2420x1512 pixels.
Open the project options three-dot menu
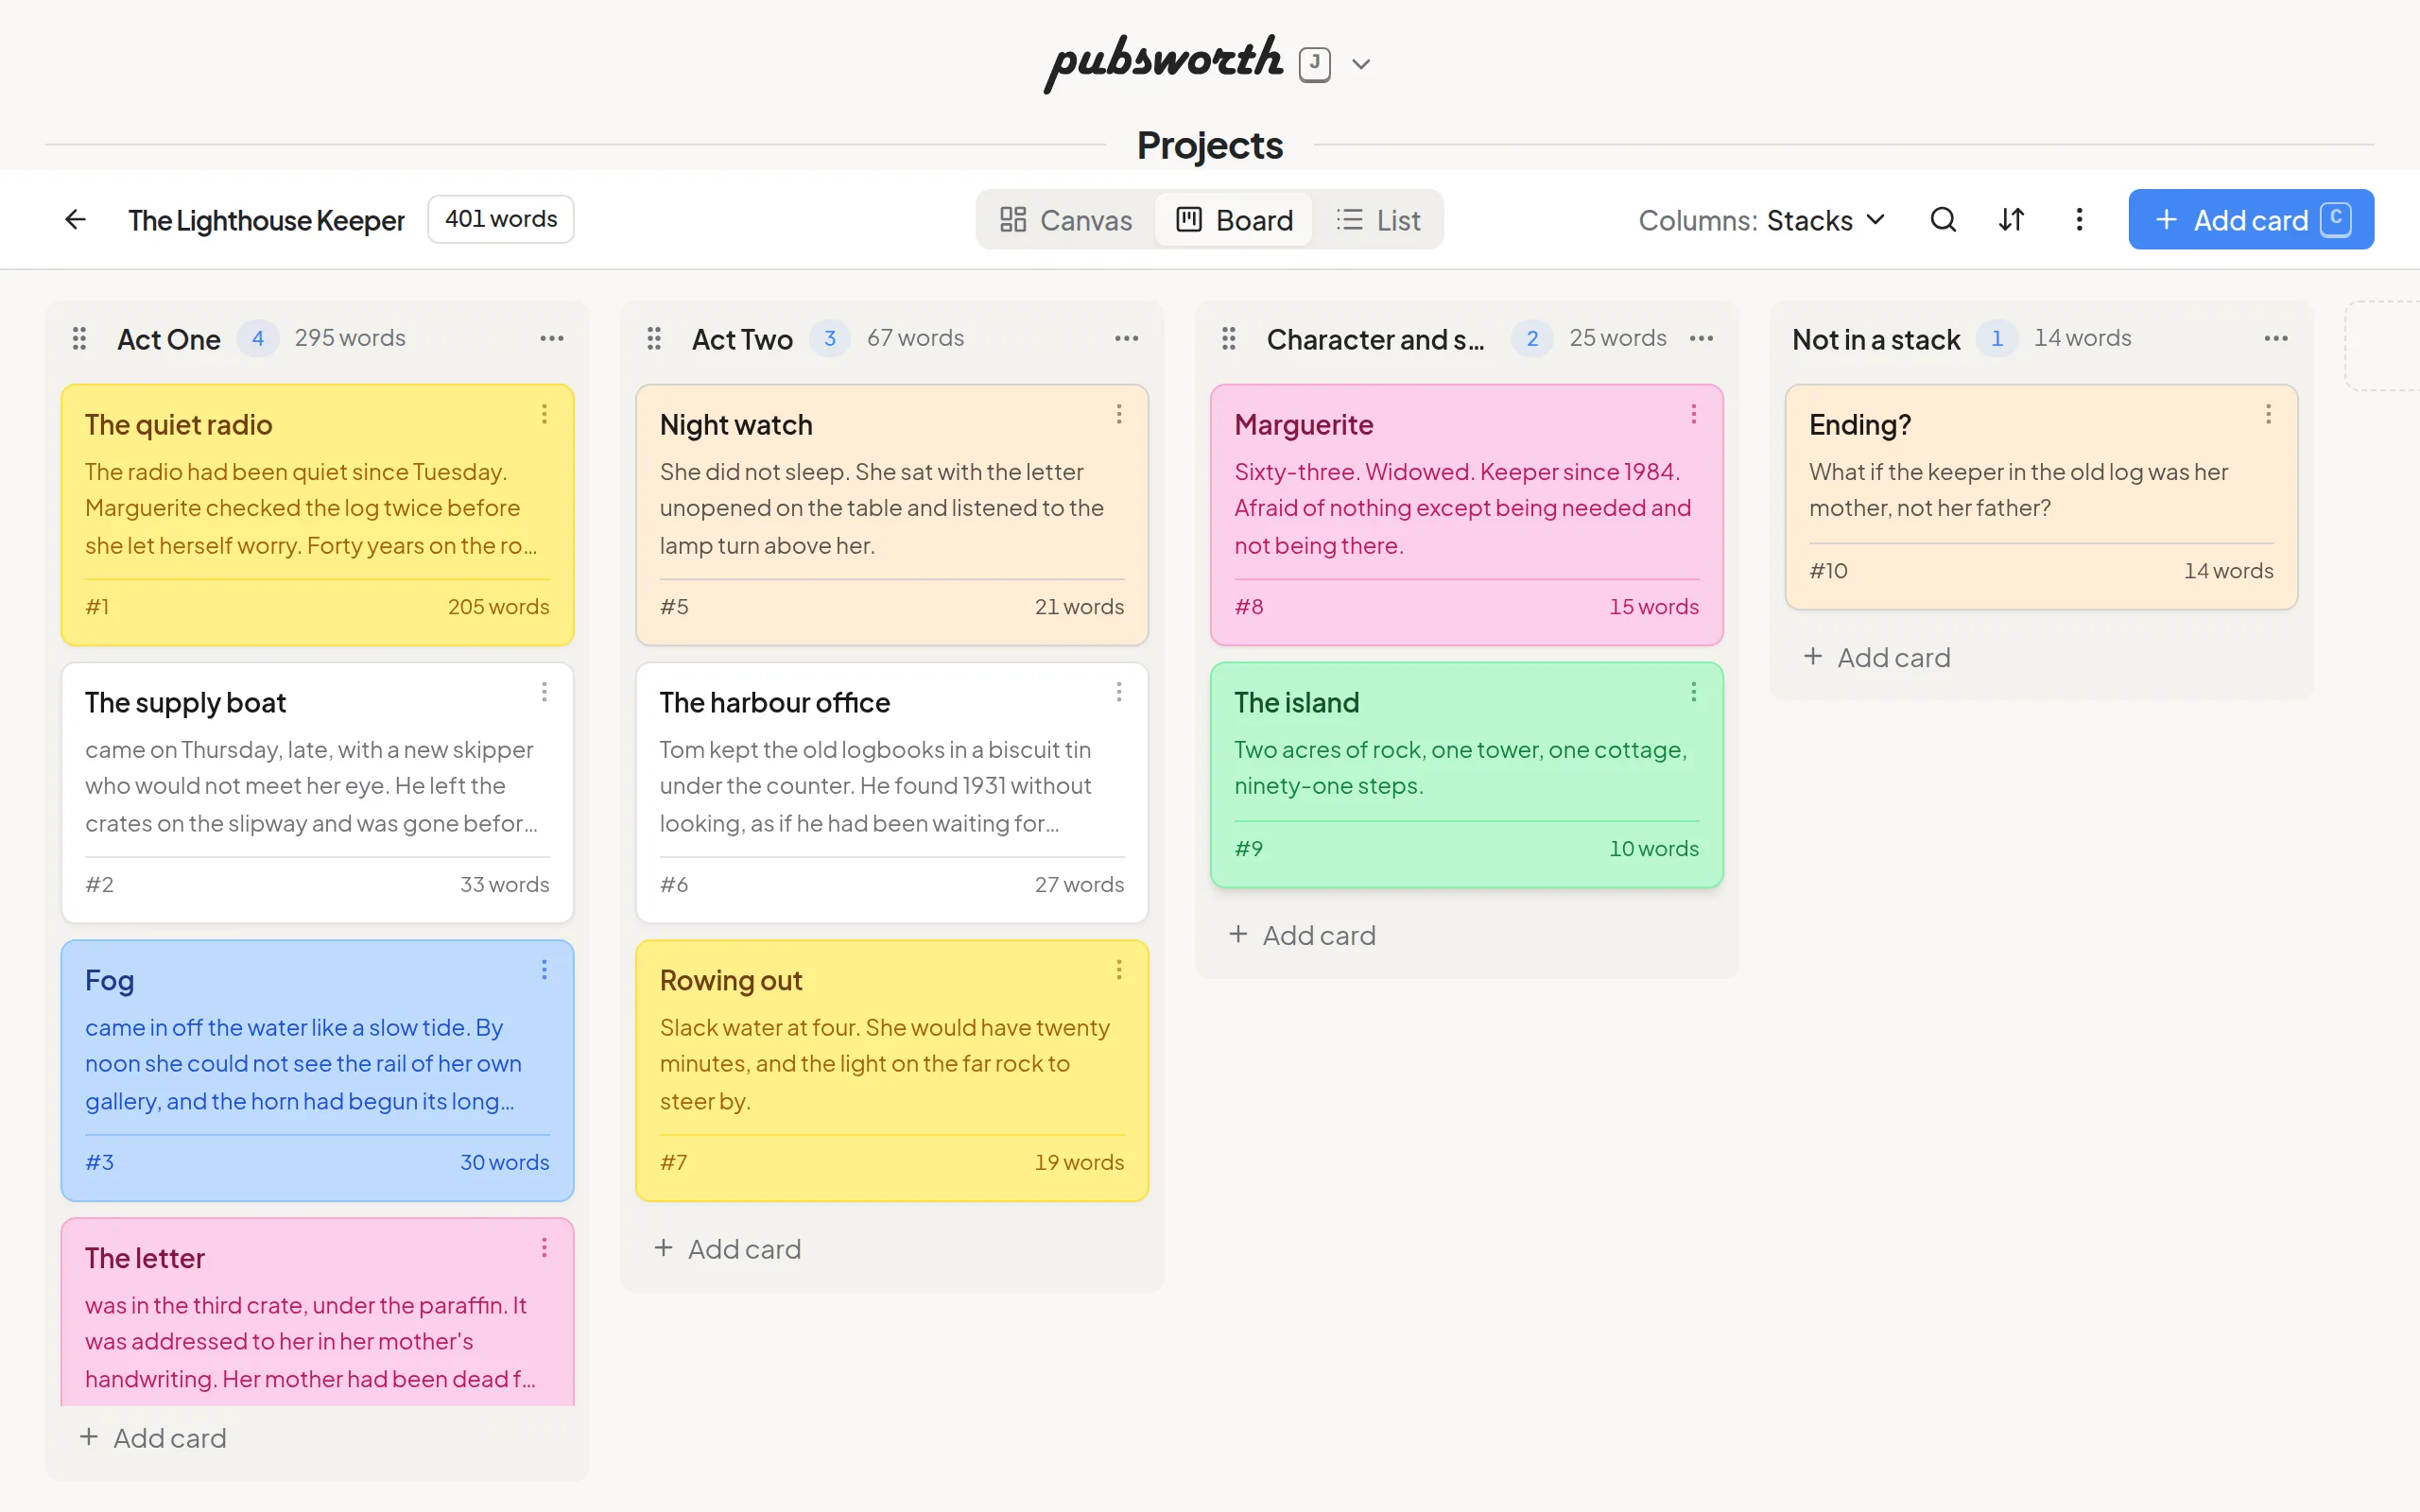click(x=2079, y=219)
